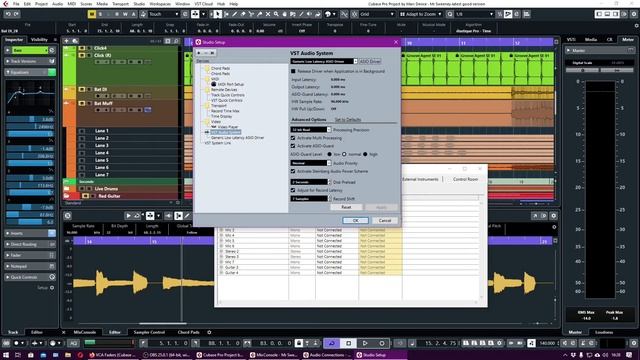Image resolution: width=640 pixels, height=360 pixels.
Task: Click the Record Shift samples field
Action: coord(309,199)
